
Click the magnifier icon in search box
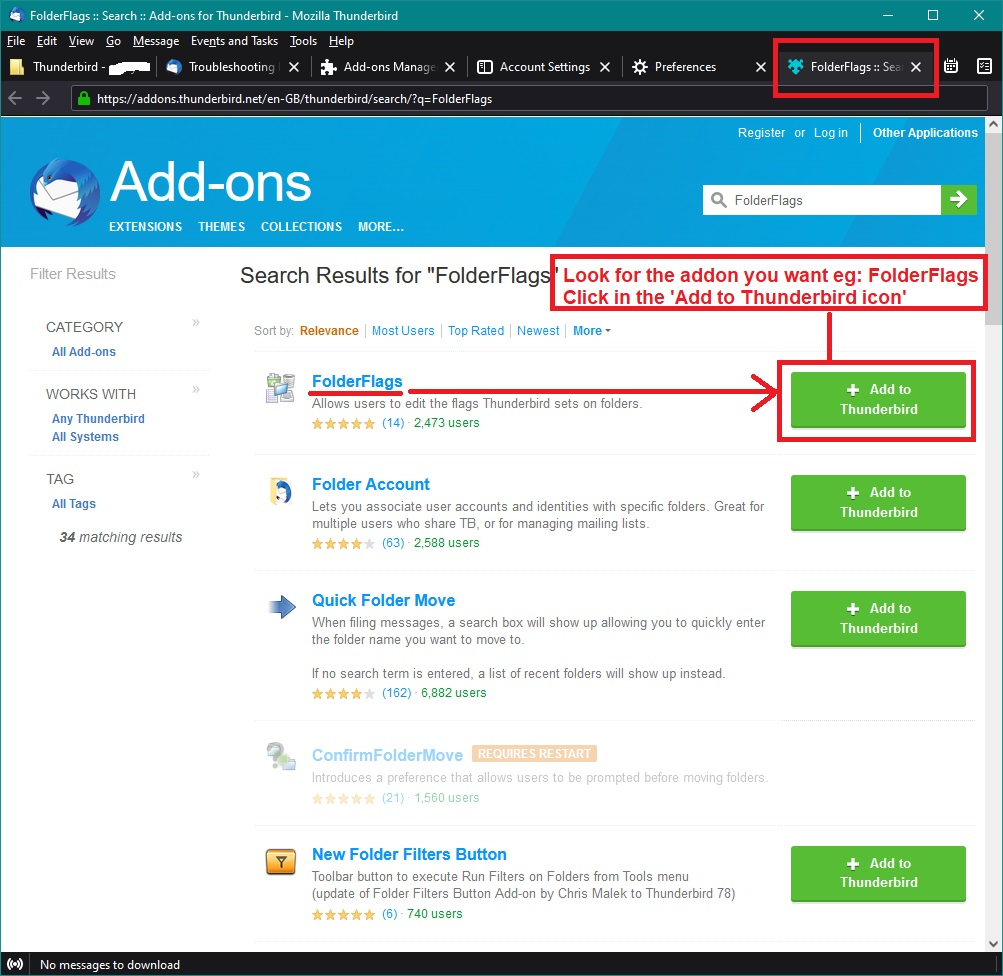pos(718,200)
